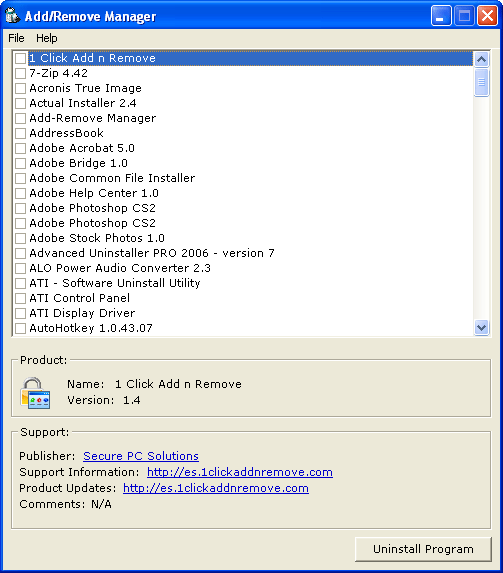The image size is (503, 573).
Task: Select the "Adobe Stock Photos 1.0" row text
Action: (97, 238)
